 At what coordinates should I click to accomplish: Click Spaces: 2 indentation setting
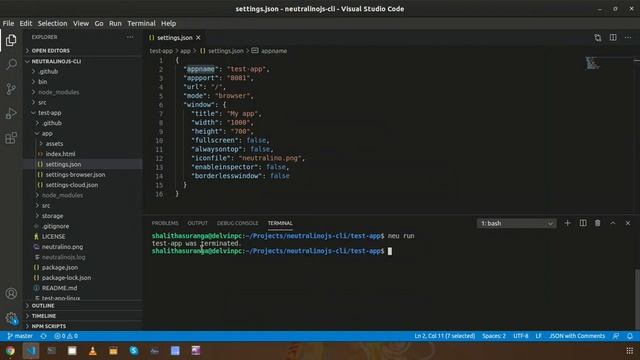pyautogui.click(x=494, y=336)
